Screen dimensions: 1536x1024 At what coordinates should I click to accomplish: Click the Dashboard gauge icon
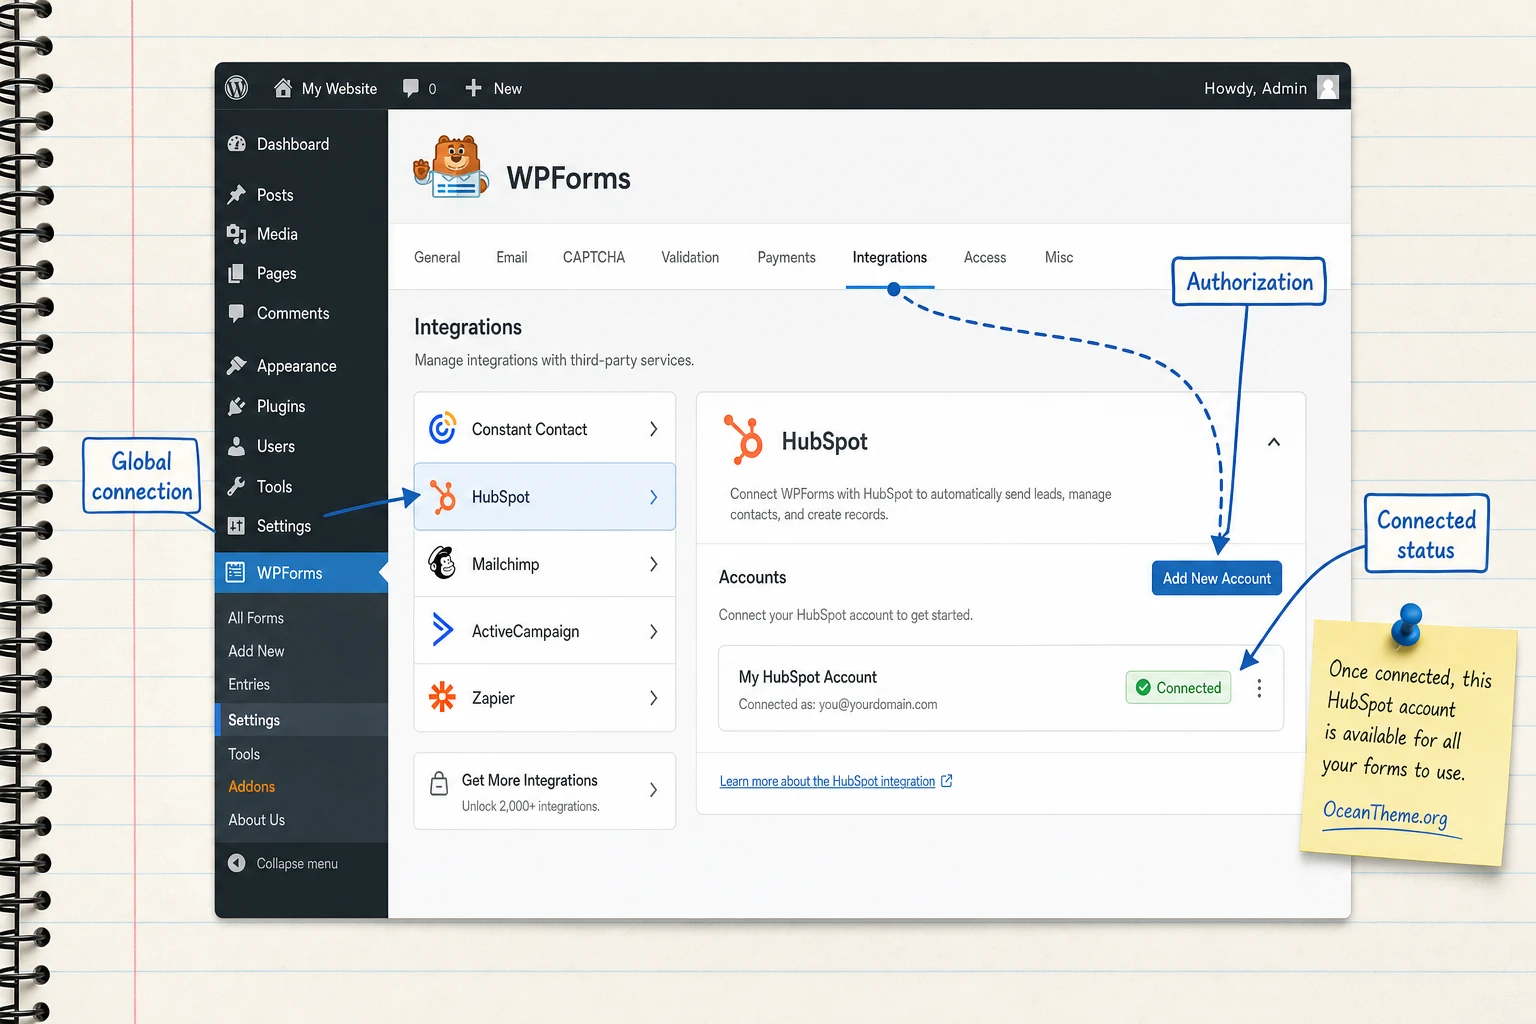237,144
